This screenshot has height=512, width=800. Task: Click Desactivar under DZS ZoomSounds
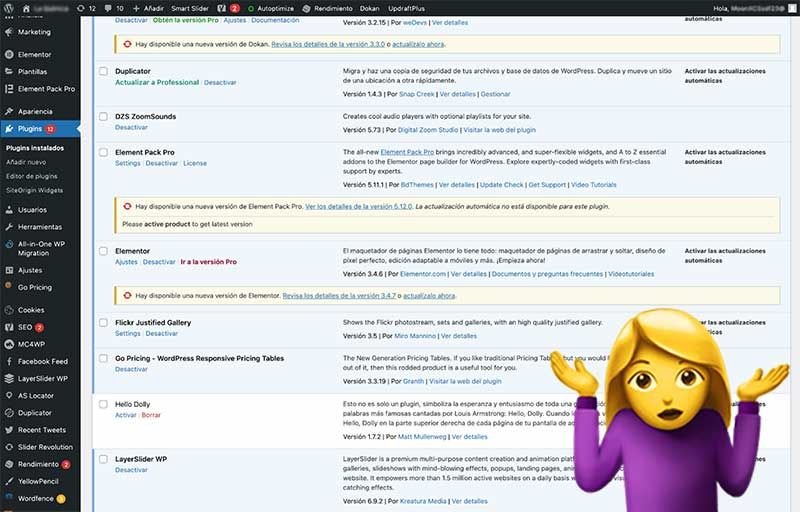coord(131,127)
